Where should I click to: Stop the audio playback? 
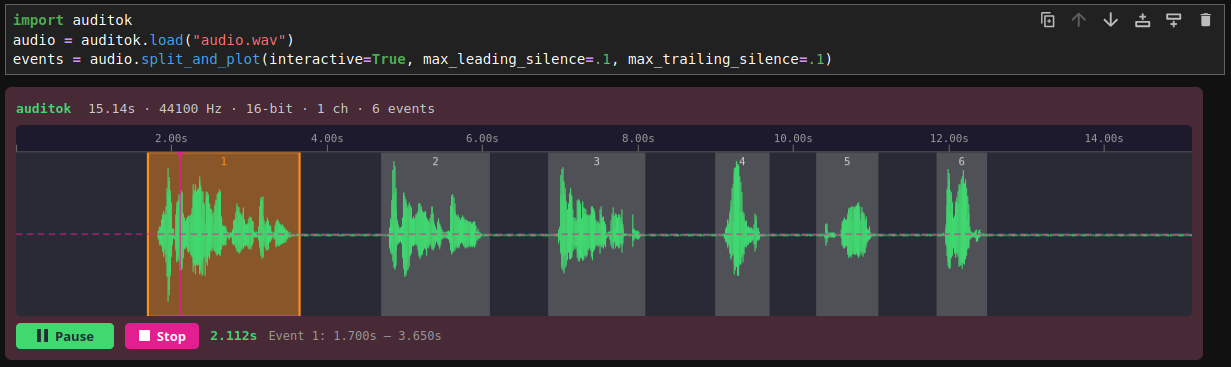pos(162,336)
